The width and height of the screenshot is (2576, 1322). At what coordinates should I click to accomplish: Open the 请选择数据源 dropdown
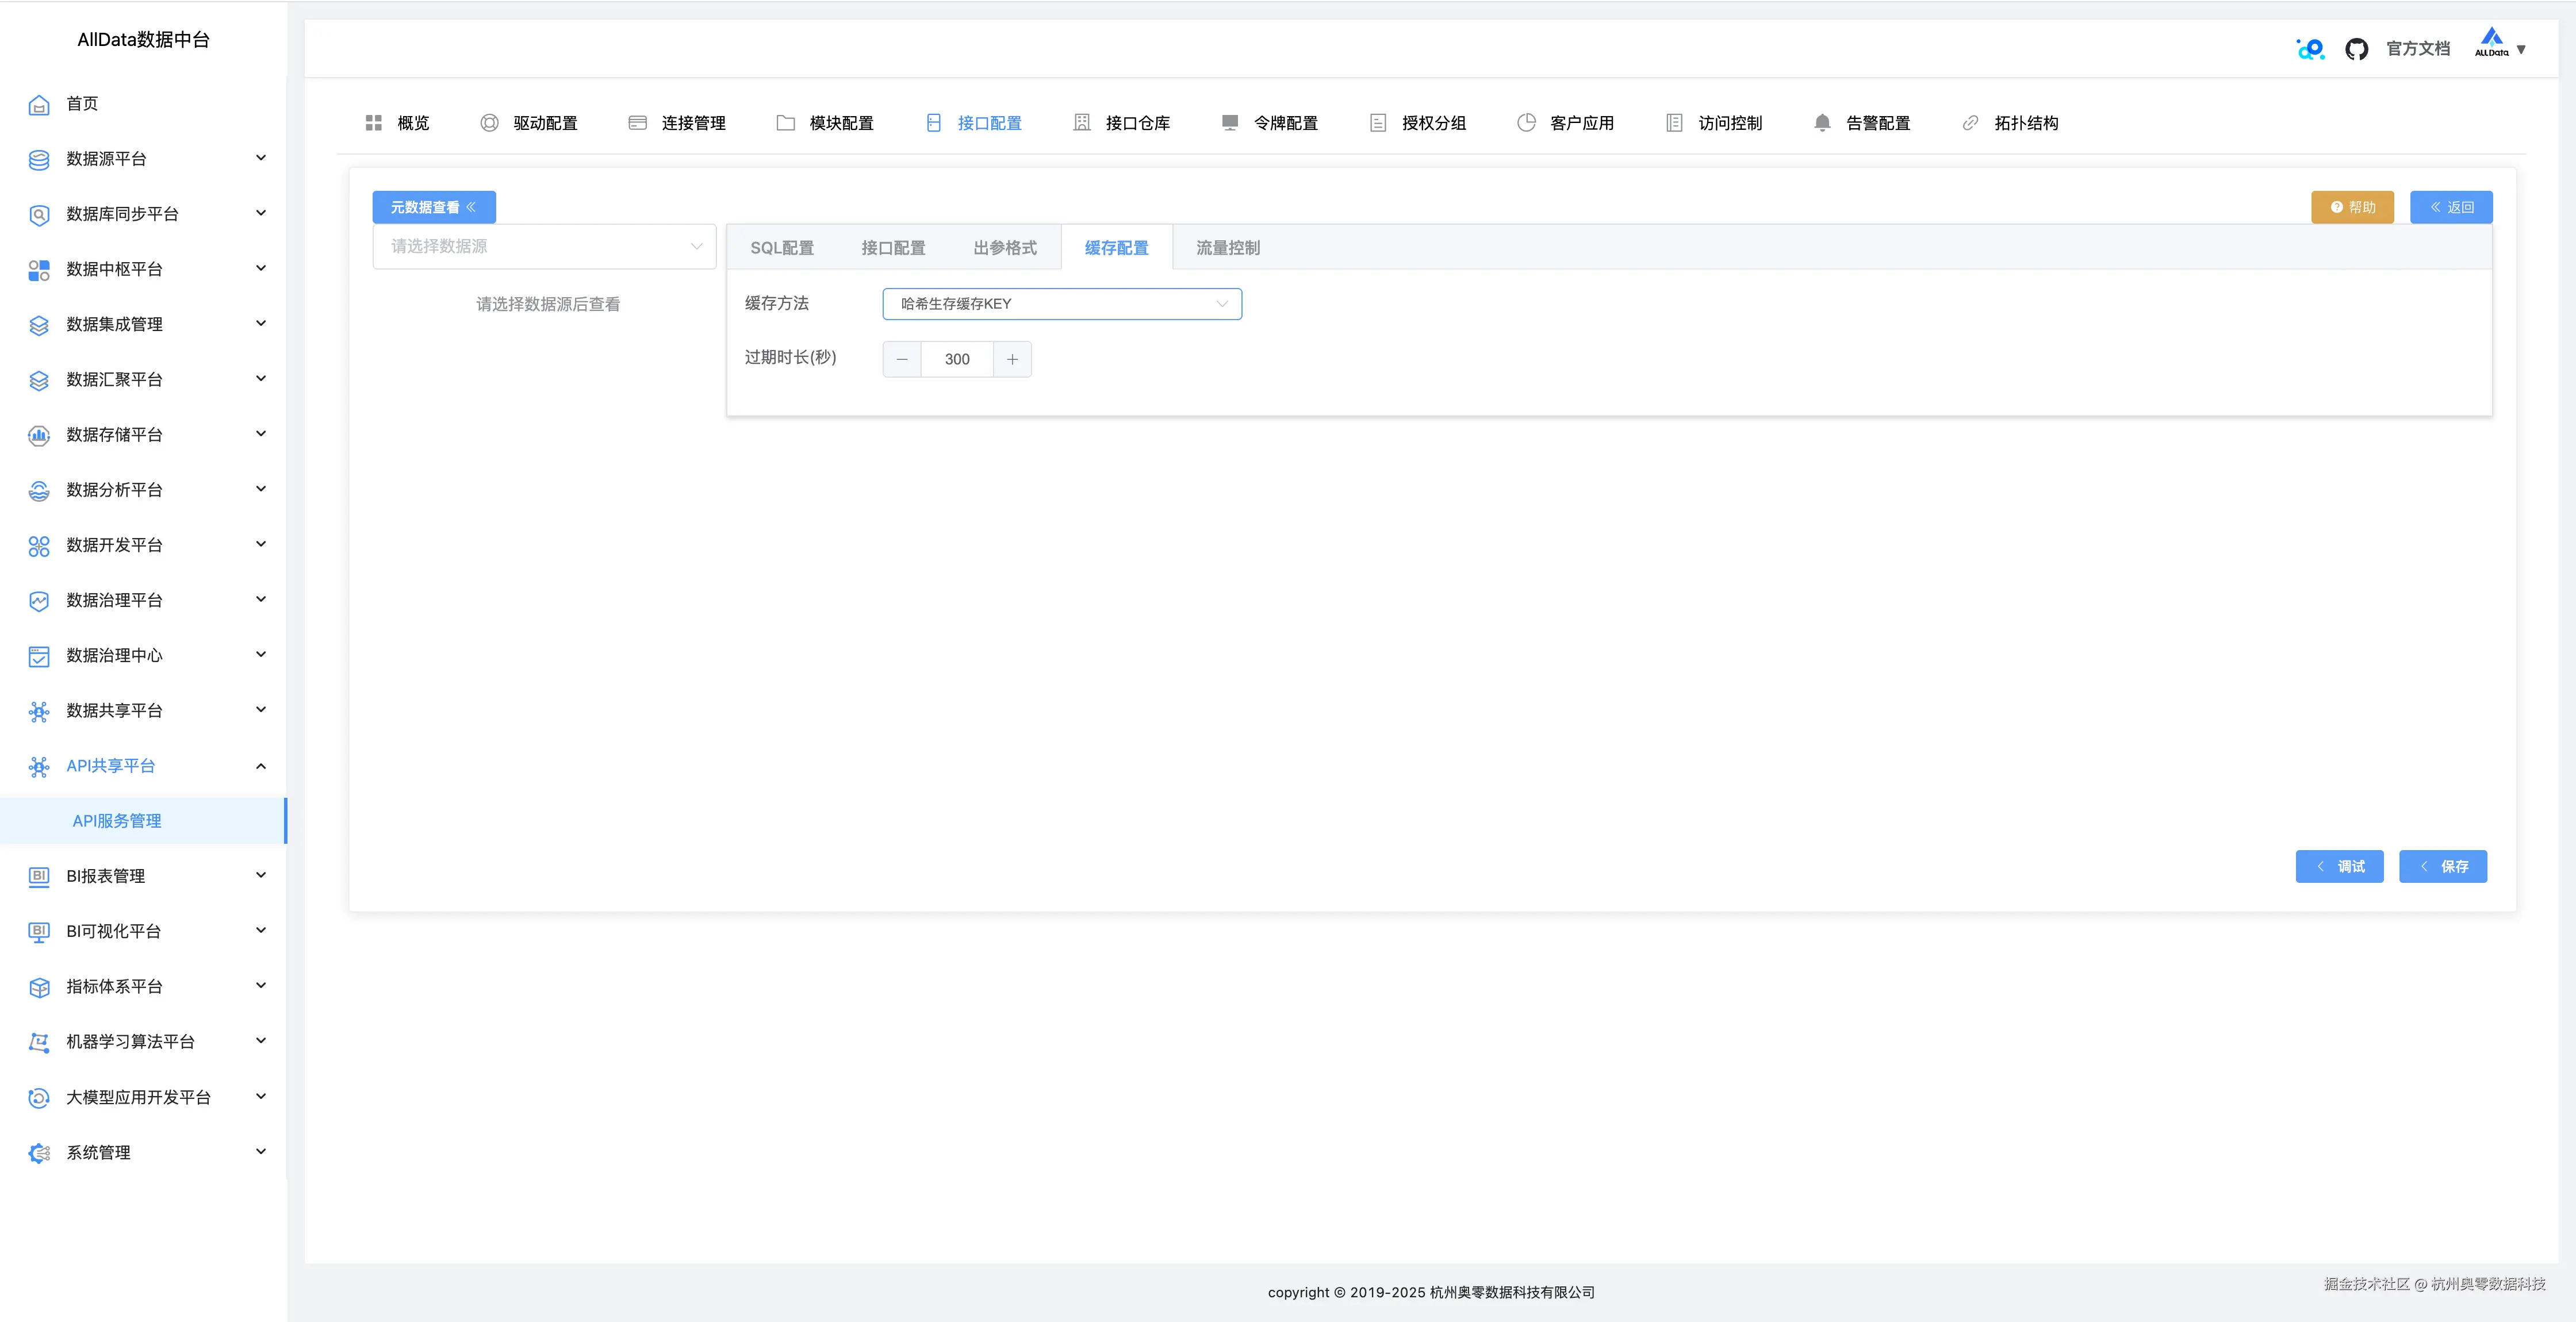tap(544, 246)
